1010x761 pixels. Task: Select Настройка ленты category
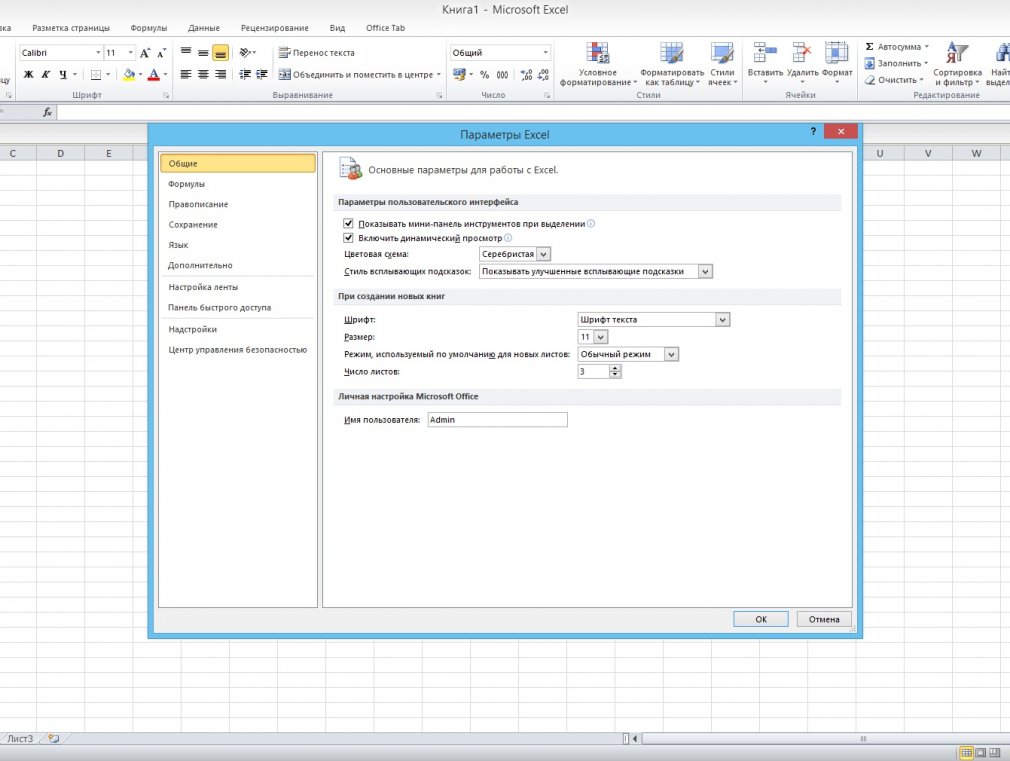pyautogui.click(x=238, y=287)
